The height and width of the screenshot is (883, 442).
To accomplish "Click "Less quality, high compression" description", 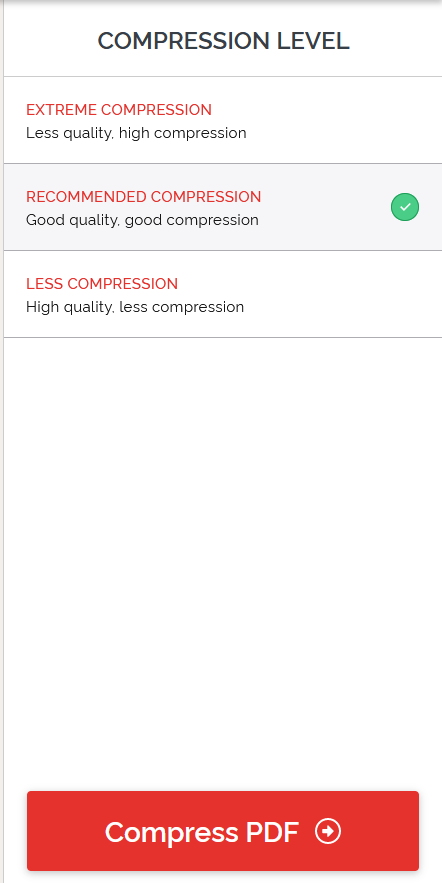I will coord(136,133).
